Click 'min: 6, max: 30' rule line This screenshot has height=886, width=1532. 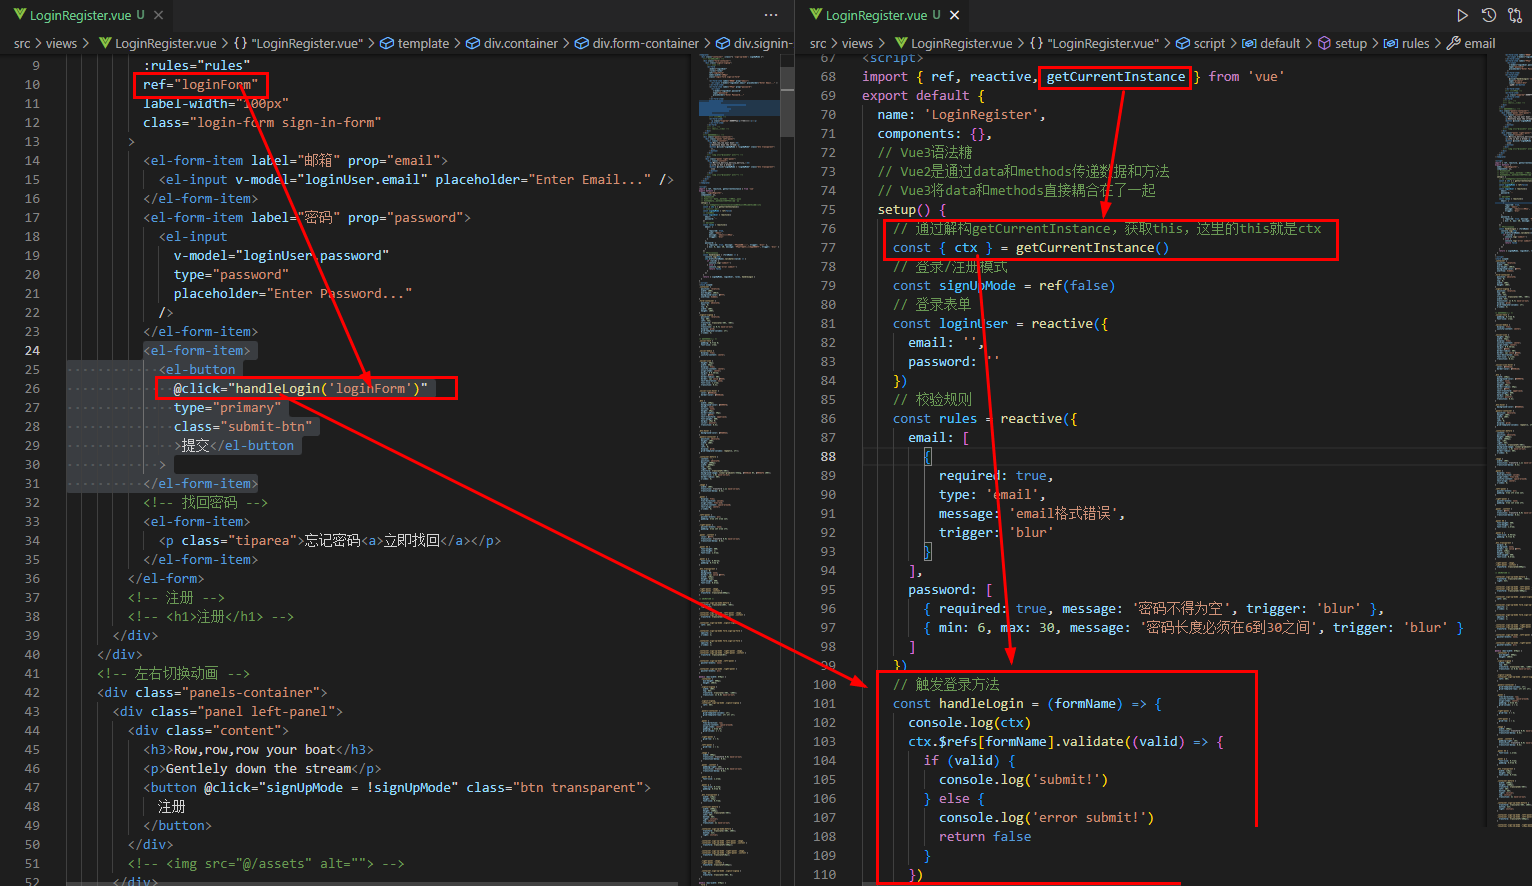point(1193,627)
